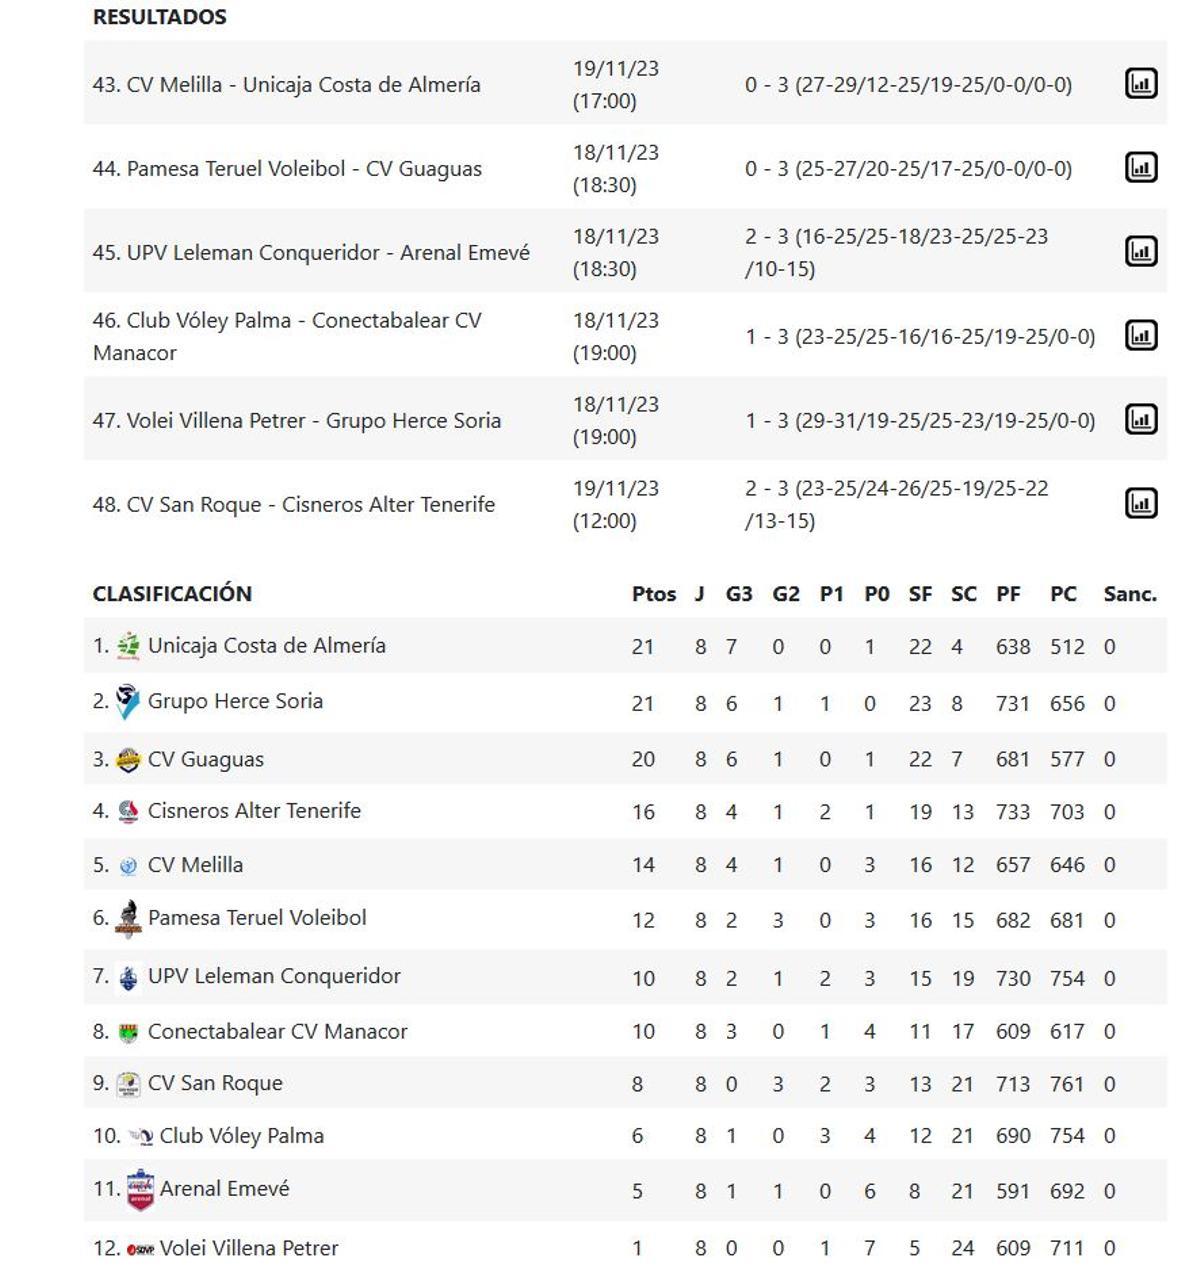
Task: Click the RESULTADOS section heading
Action: [159, 16]
